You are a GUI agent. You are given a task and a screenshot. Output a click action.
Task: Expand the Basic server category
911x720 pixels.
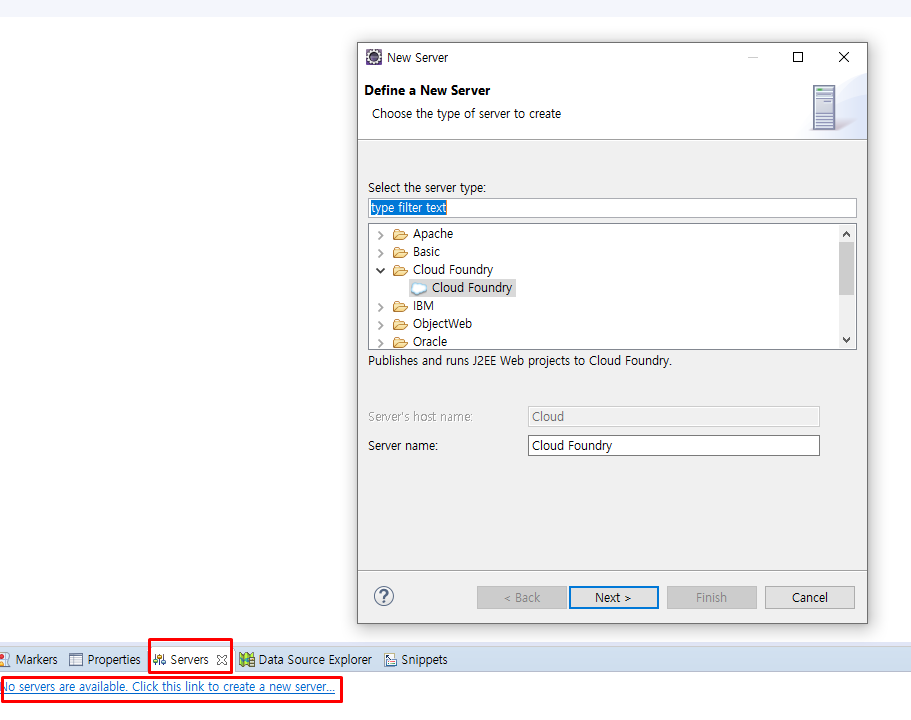click(381, 253)
